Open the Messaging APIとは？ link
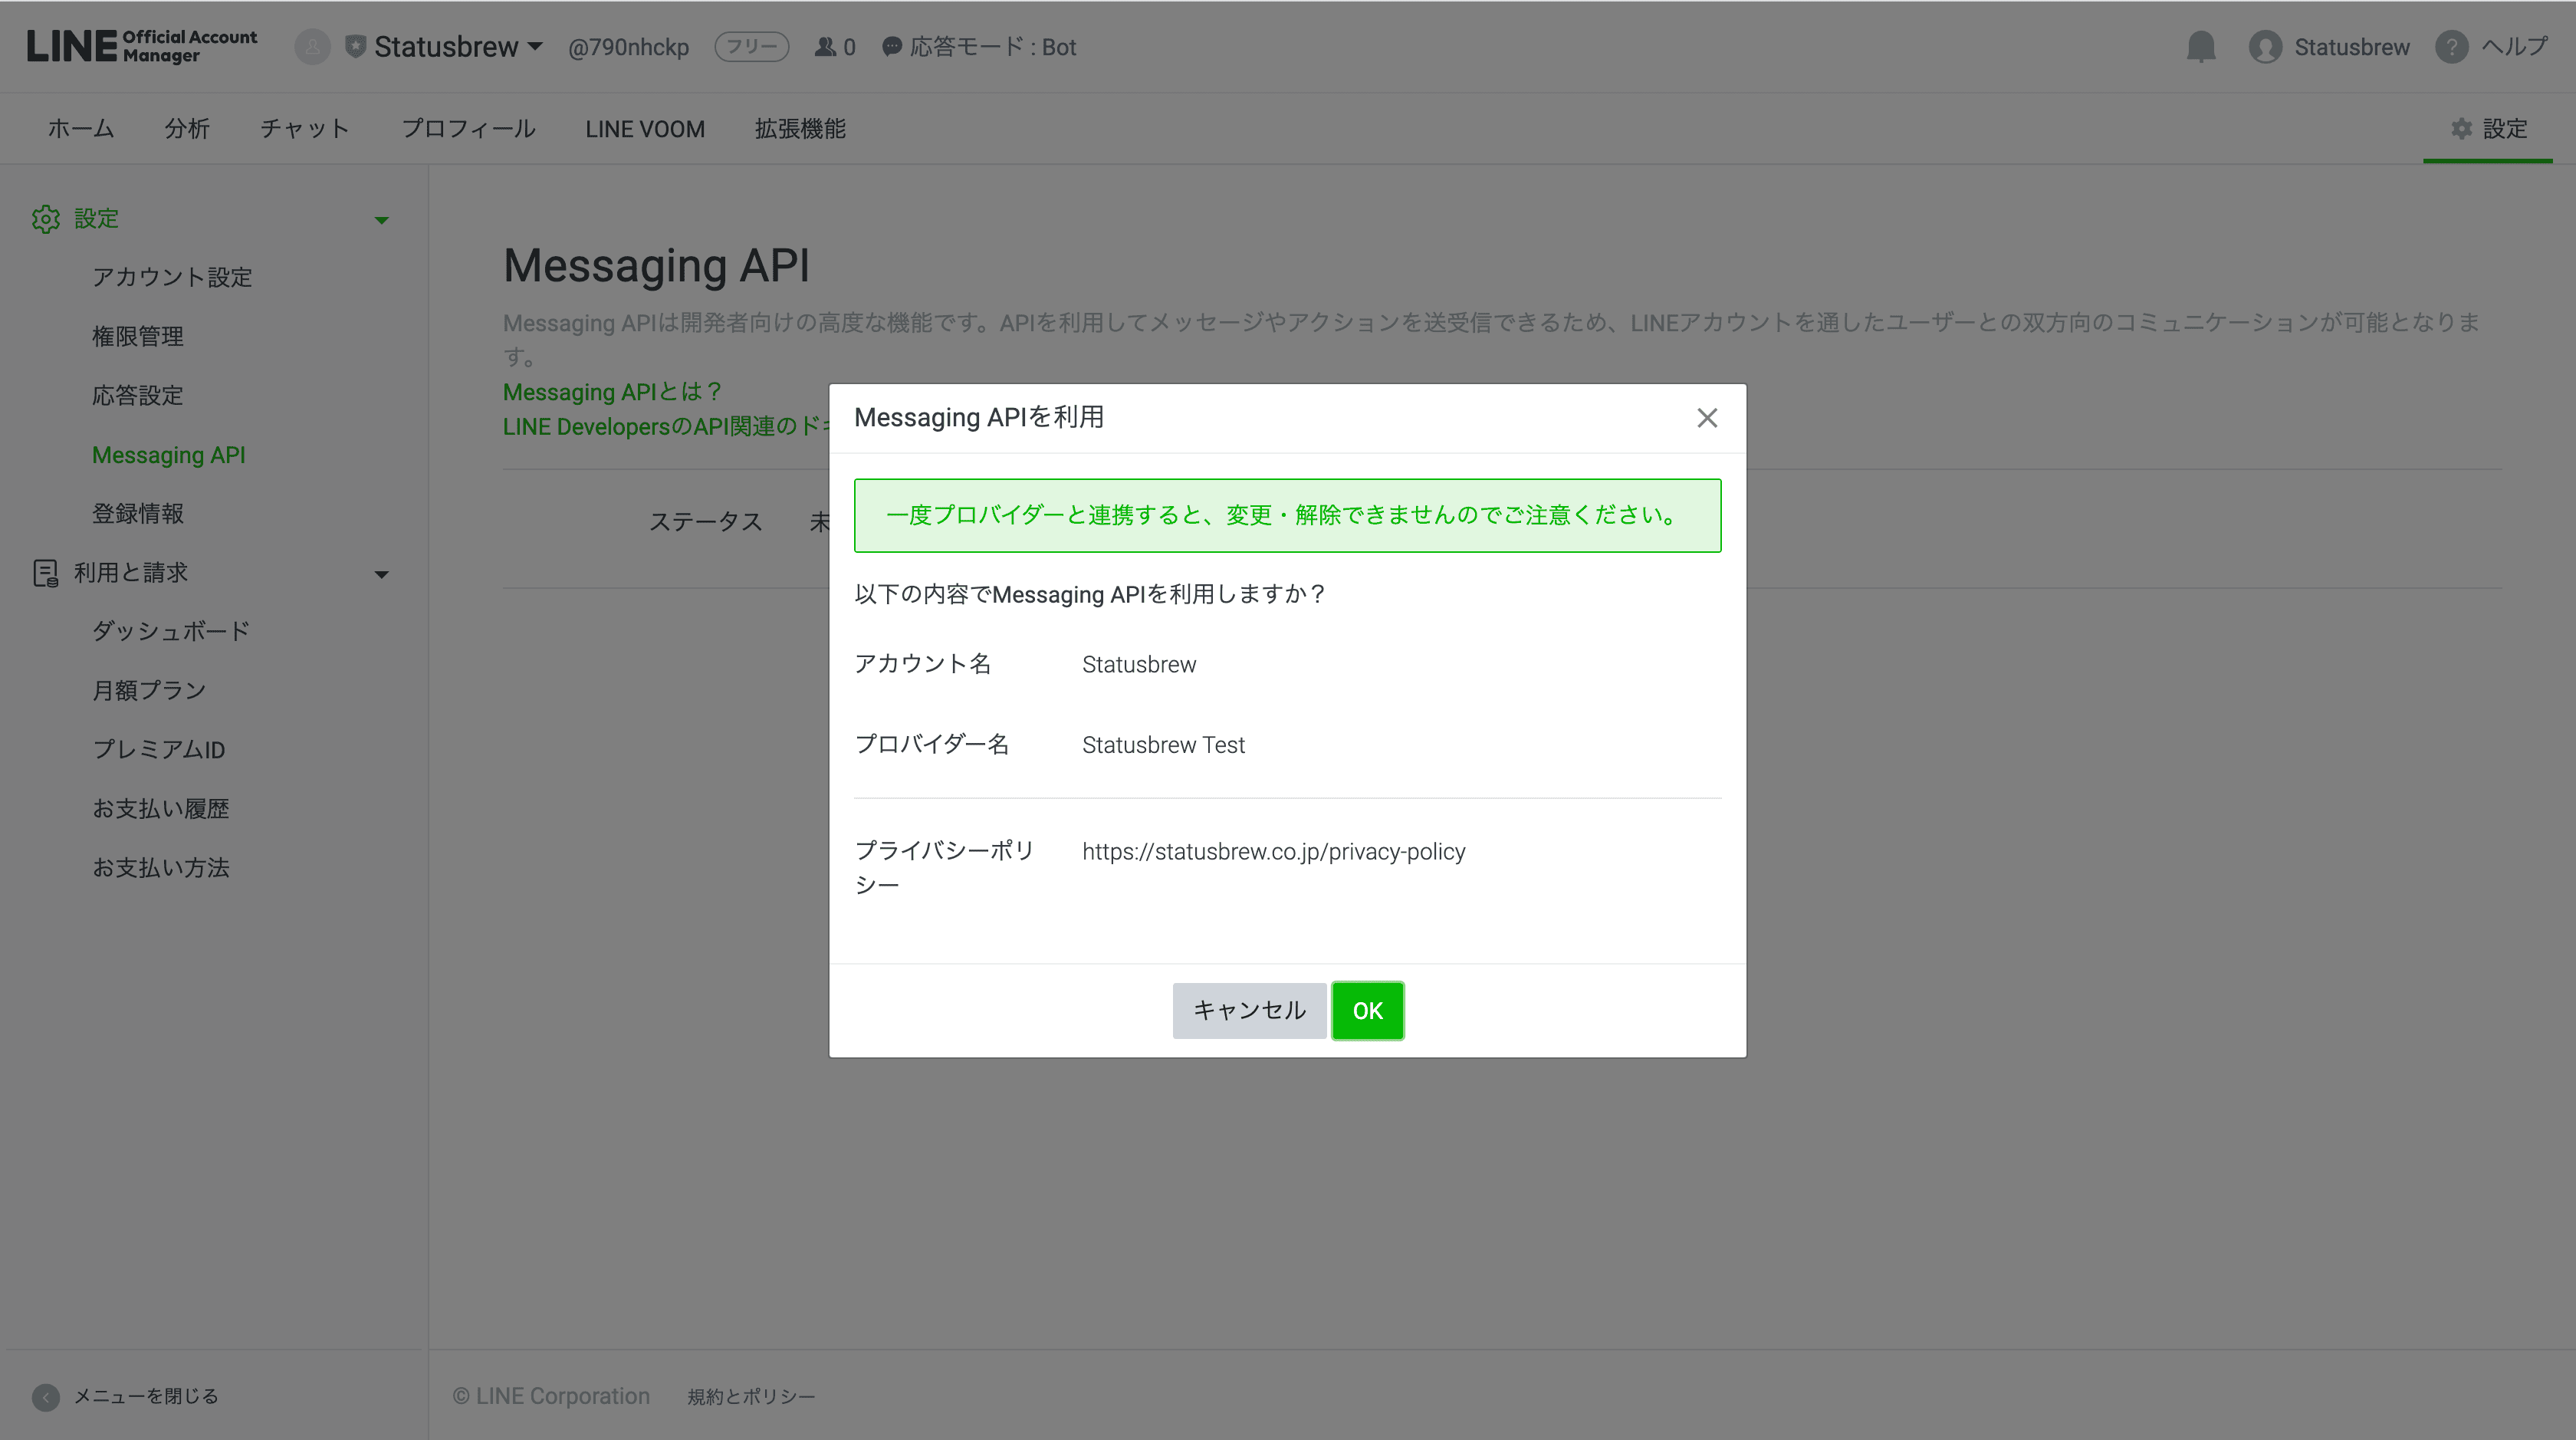 pos(612,392)
